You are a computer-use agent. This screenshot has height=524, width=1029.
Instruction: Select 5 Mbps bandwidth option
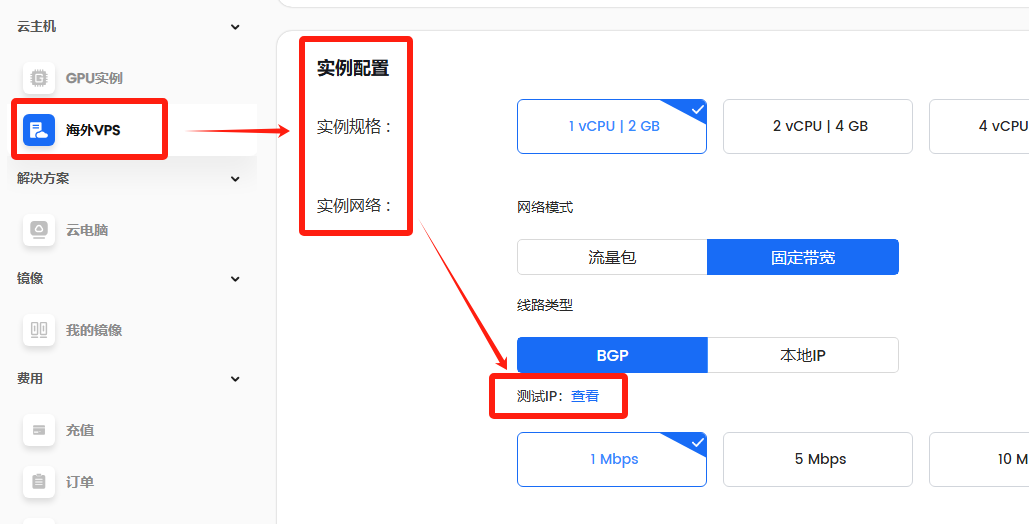pos(818,459)
